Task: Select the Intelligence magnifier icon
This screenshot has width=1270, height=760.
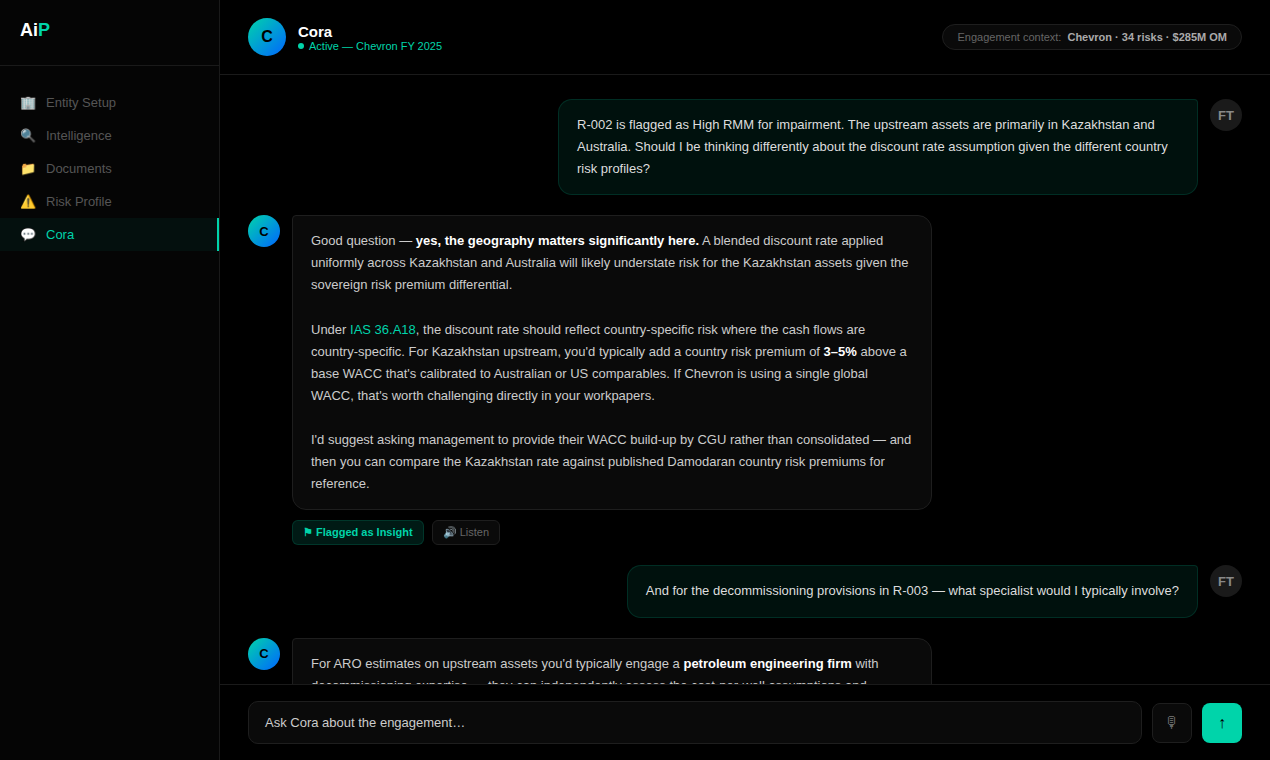Action: (x=28, y=135)
